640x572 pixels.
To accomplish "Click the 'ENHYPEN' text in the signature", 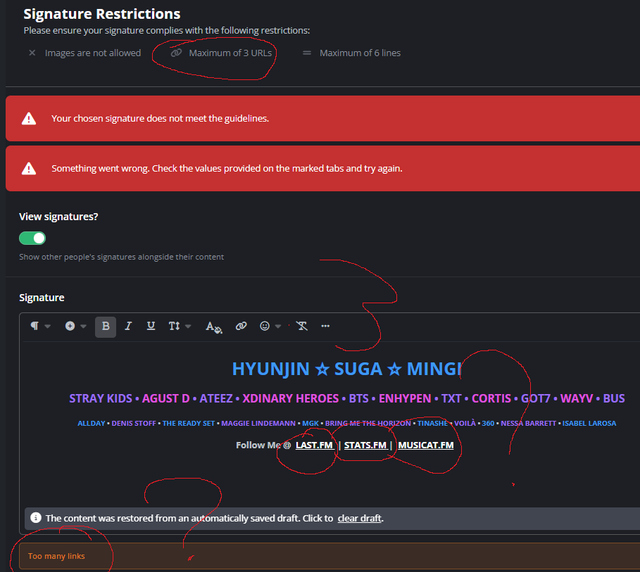I will (405, 398).
